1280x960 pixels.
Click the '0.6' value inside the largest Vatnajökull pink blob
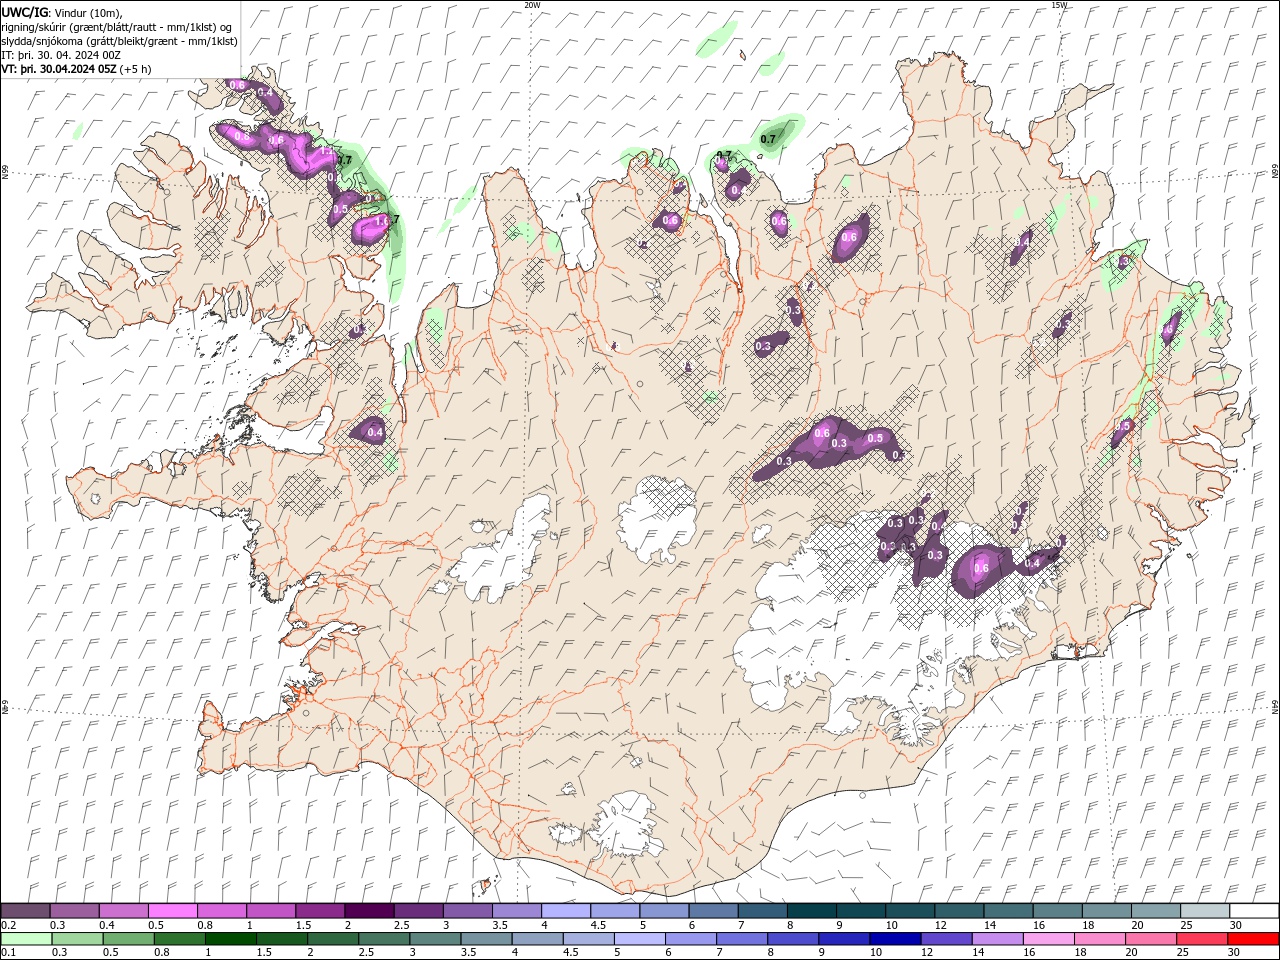click(981, 568)
